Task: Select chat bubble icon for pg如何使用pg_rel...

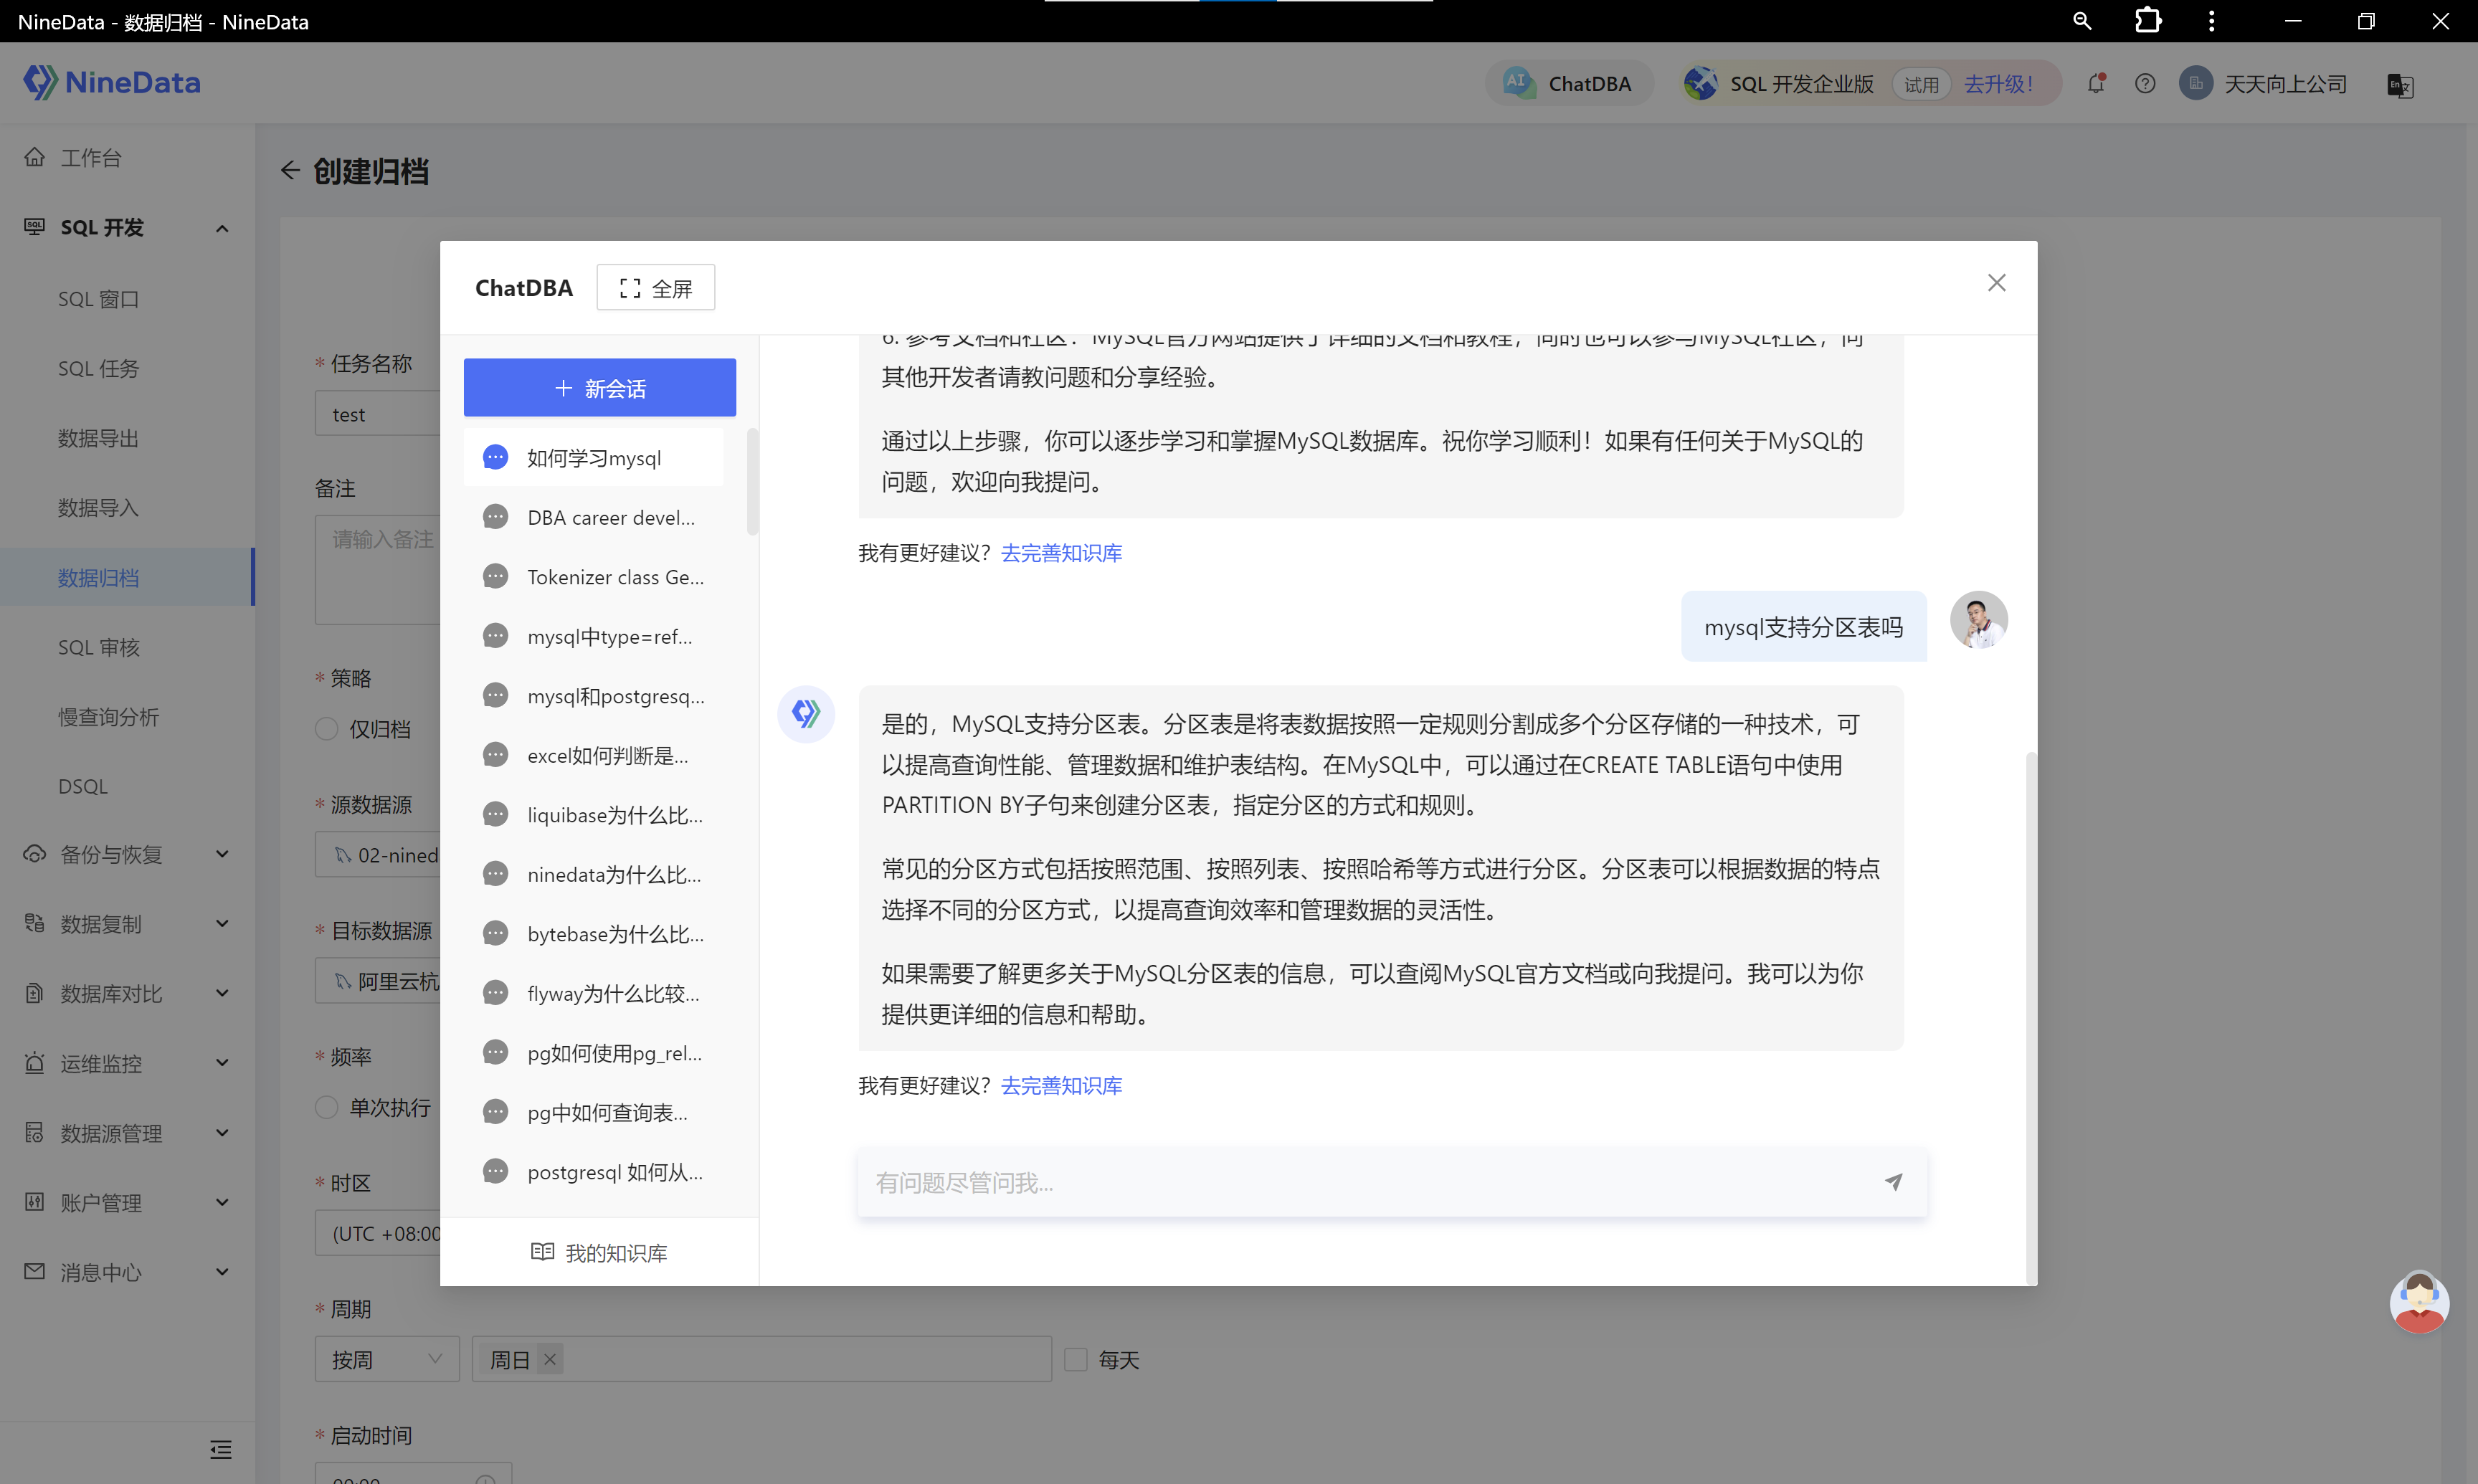Action: coord(495,1052)
